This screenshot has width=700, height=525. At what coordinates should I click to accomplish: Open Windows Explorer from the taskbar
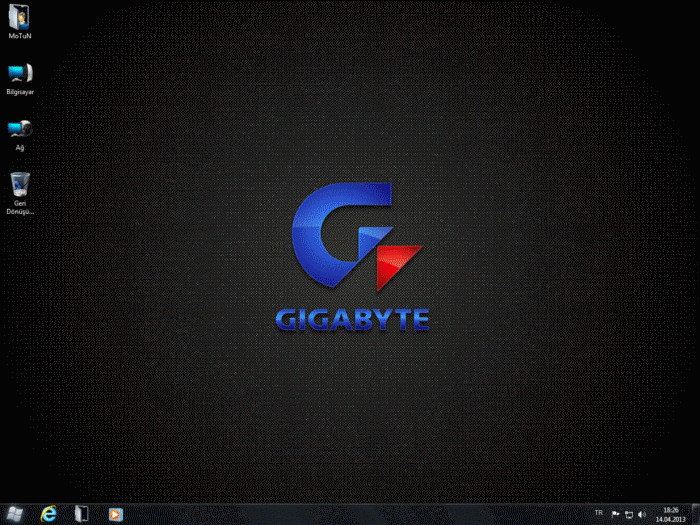(x=81, y=514)
